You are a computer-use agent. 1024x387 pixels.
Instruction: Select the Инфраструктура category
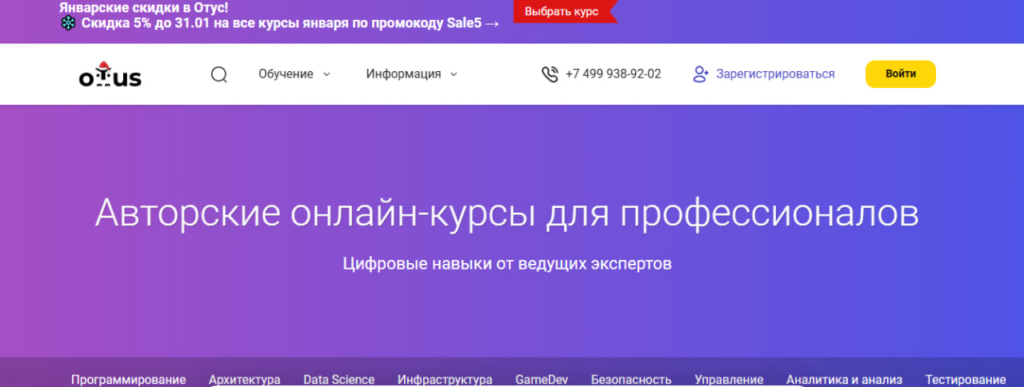tap(445, 380)
